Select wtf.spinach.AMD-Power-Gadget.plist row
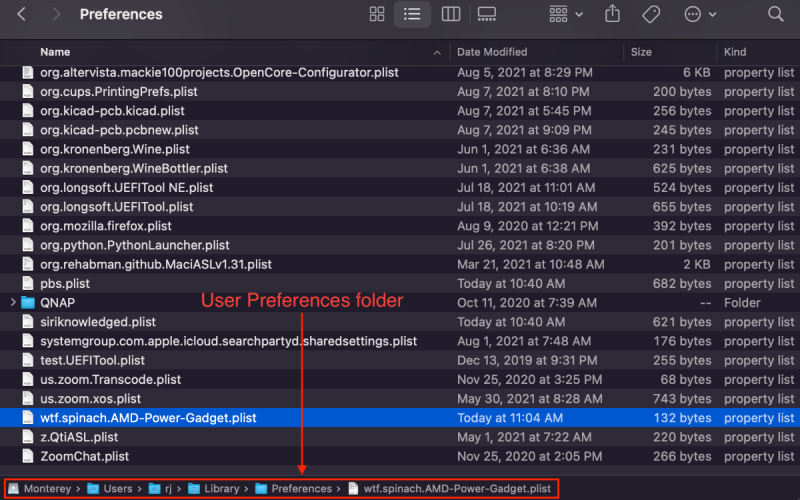800x500 pixels. tap(400, 418)
